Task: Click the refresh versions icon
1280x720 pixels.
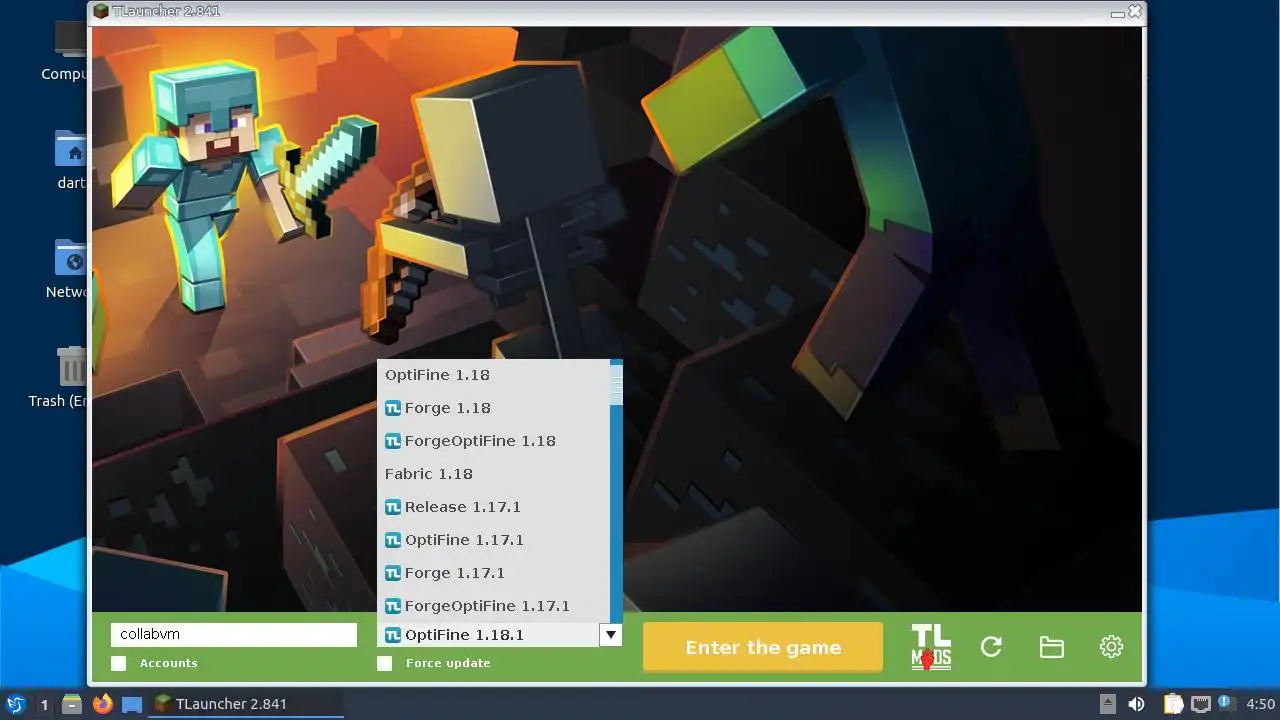Action: point(991,647)
